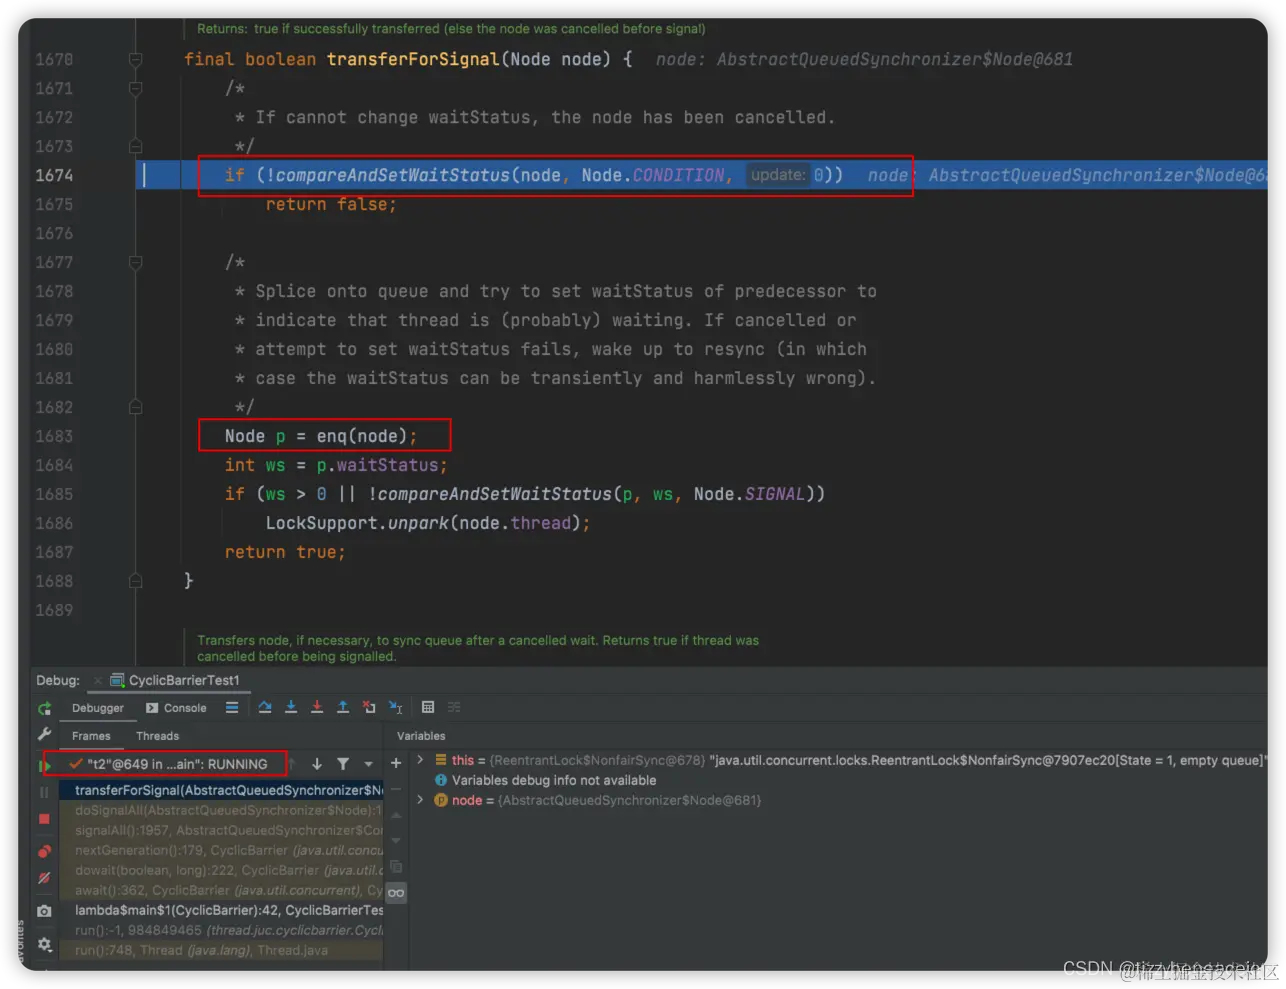The height and width of the screenshot is (989, 1286).
Task: Click the Drop Frame icon
Action: point(369,707)
